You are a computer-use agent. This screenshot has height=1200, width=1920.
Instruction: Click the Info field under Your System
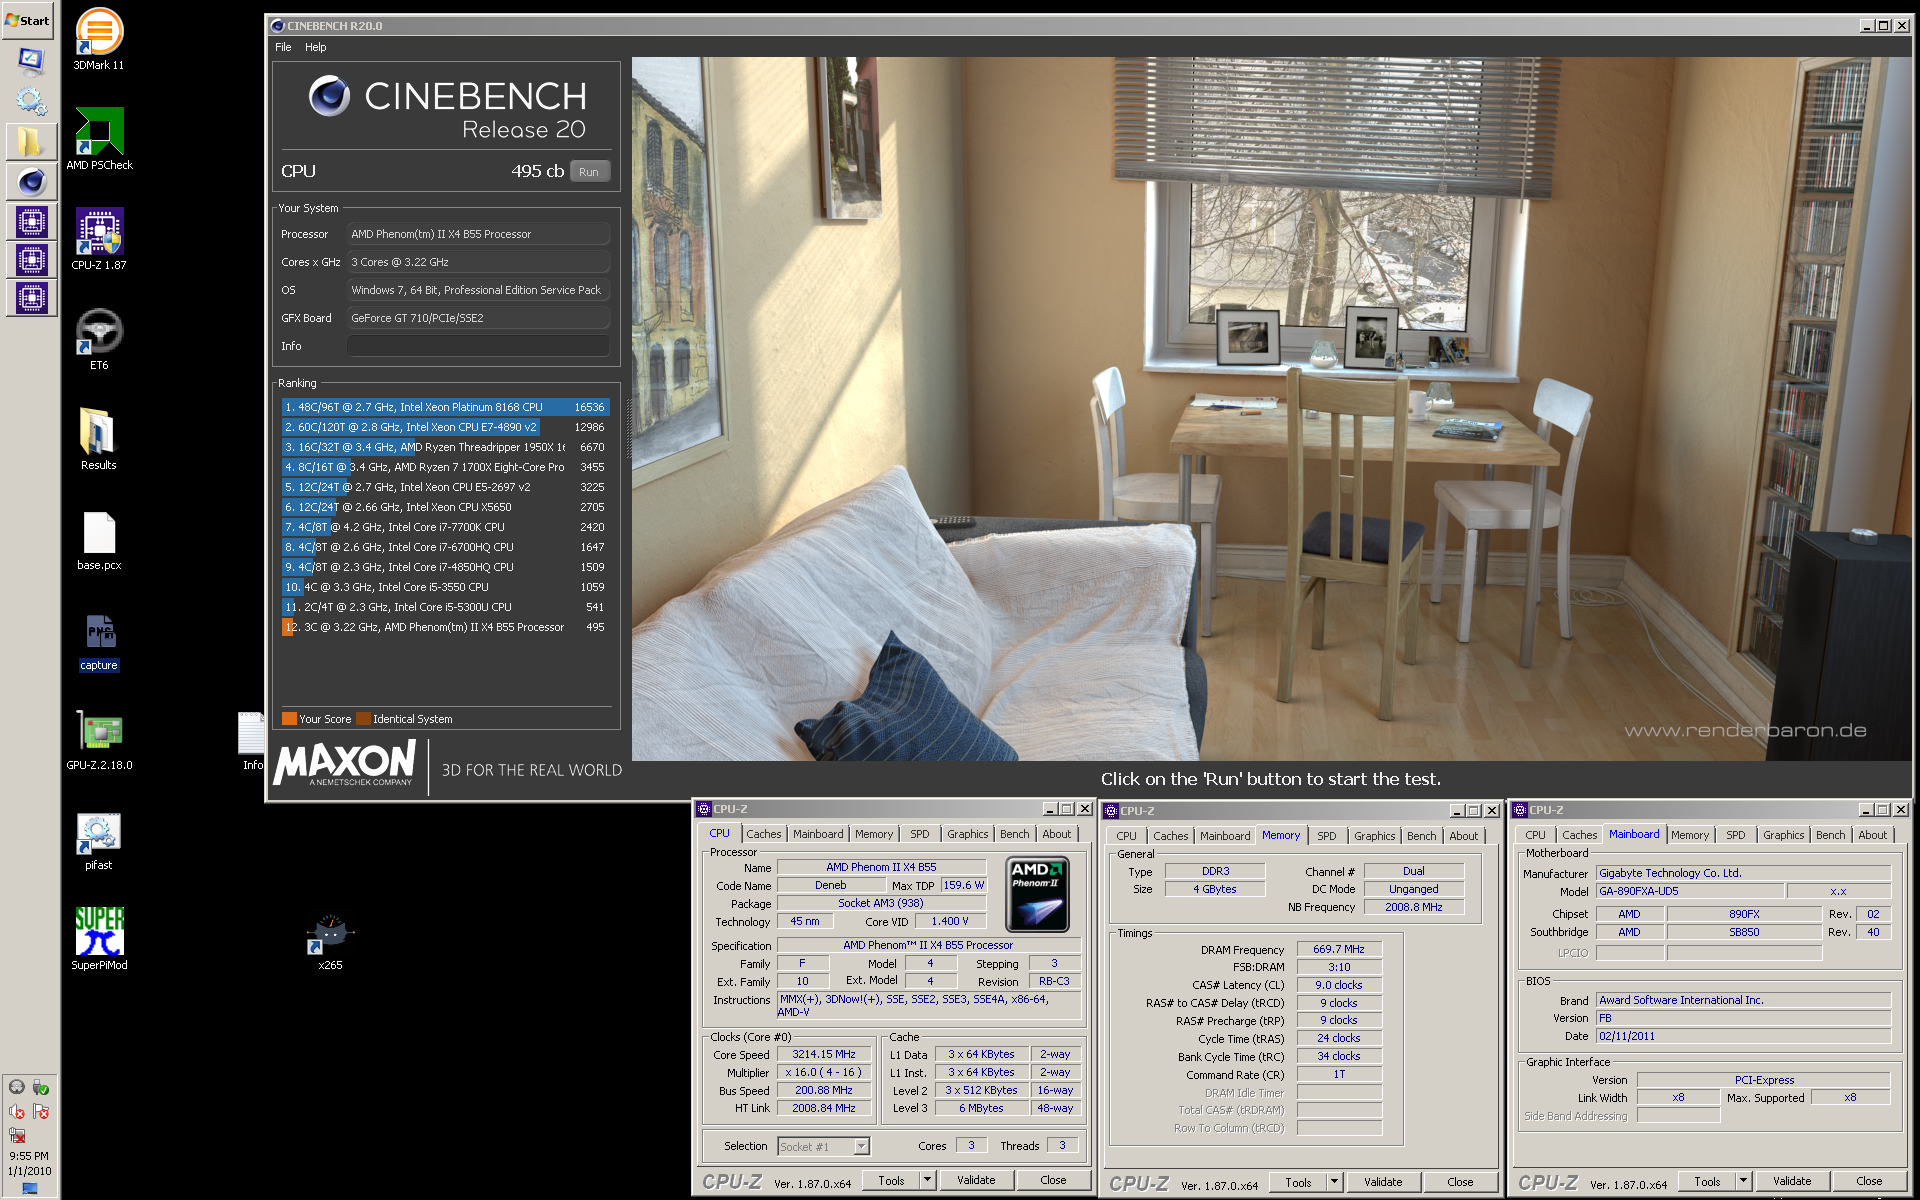tap(478, 346)
